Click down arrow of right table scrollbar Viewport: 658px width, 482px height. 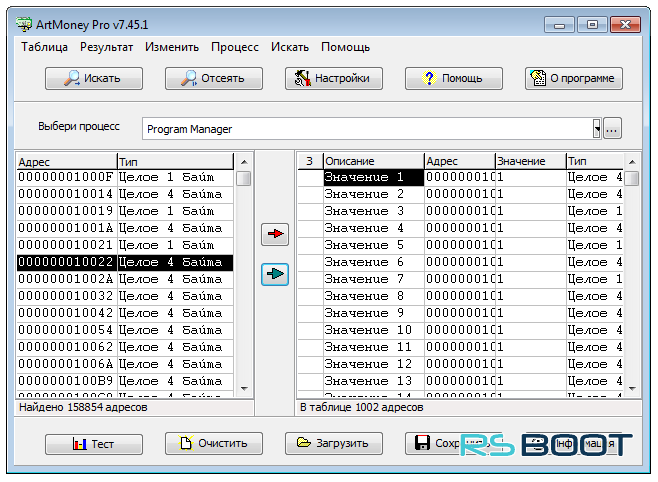tap(632, 389)
